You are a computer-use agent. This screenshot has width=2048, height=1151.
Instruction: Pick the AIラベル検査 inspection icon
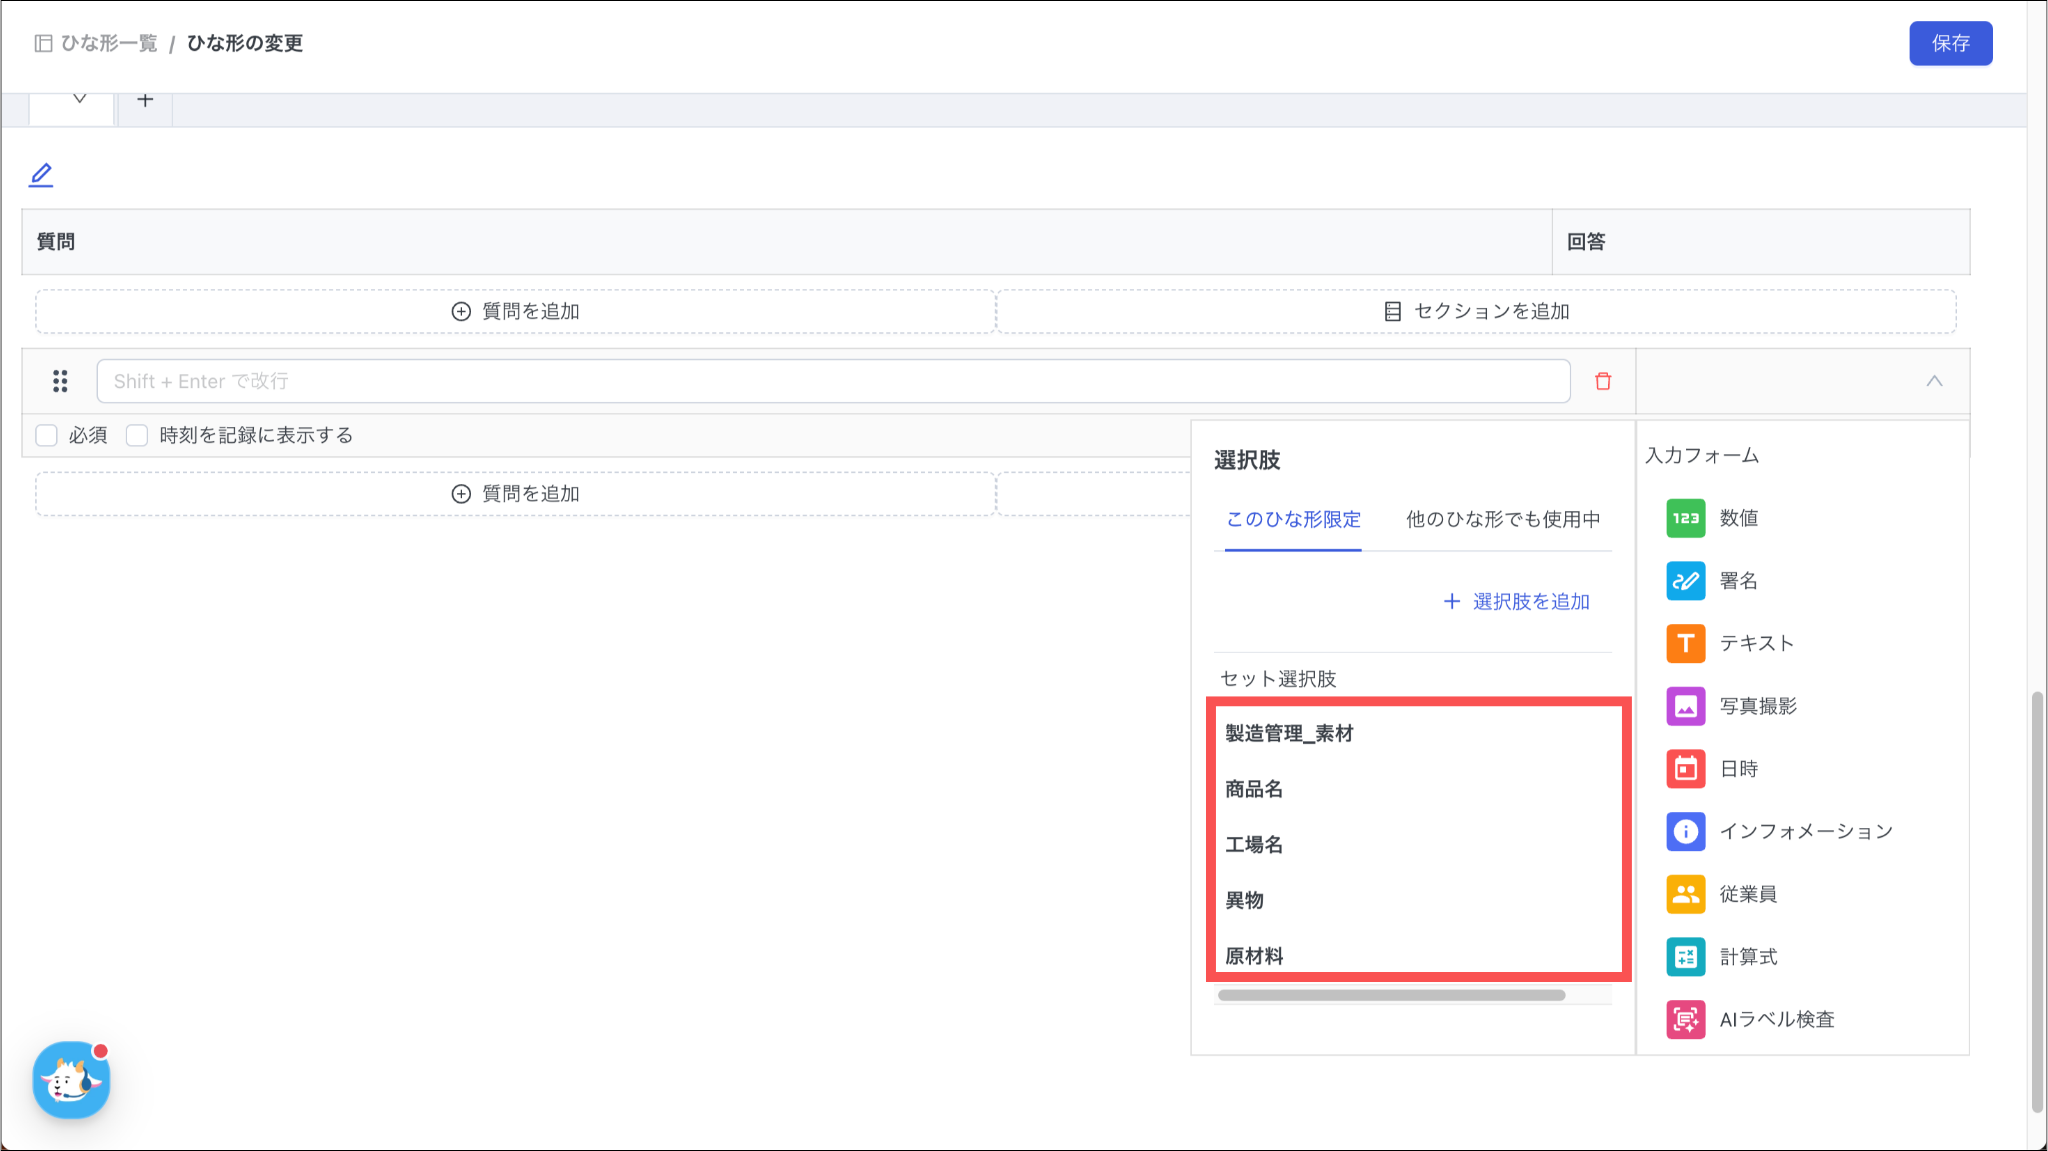click(1685, 1019)
